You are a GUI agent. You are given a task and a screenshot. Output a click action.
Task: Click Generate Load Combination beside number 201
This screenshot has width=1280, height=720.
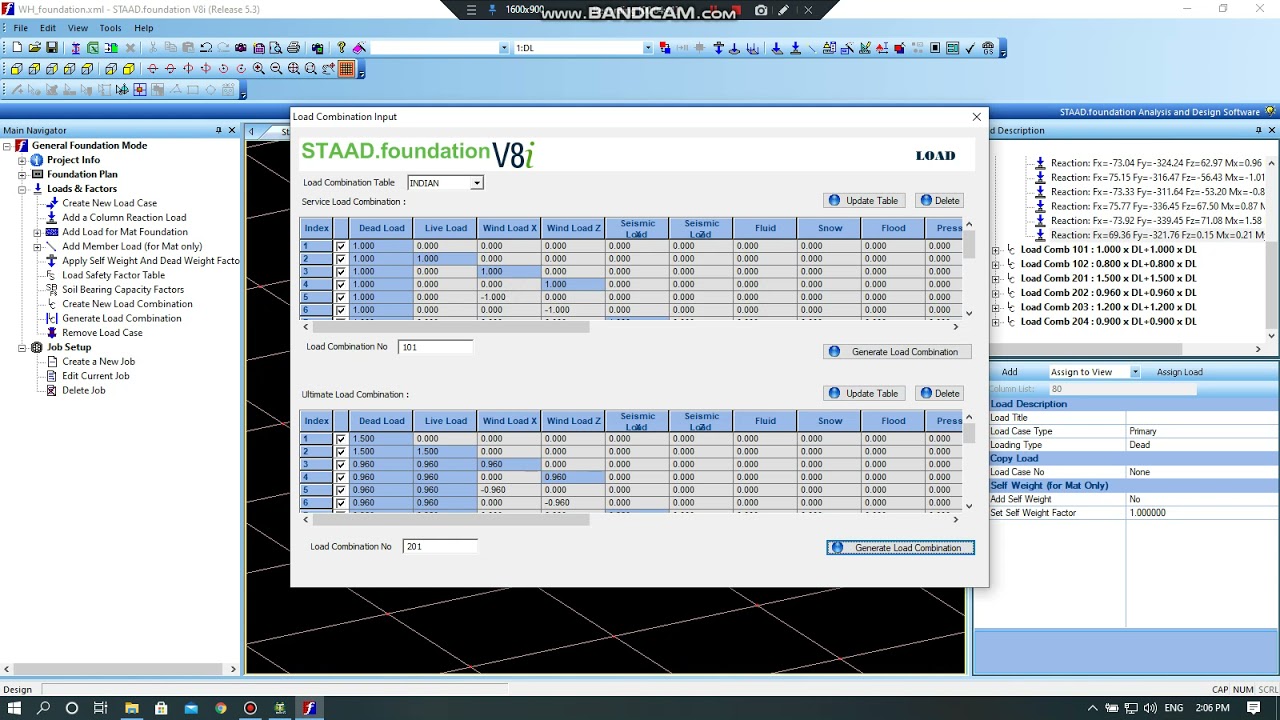900,548
